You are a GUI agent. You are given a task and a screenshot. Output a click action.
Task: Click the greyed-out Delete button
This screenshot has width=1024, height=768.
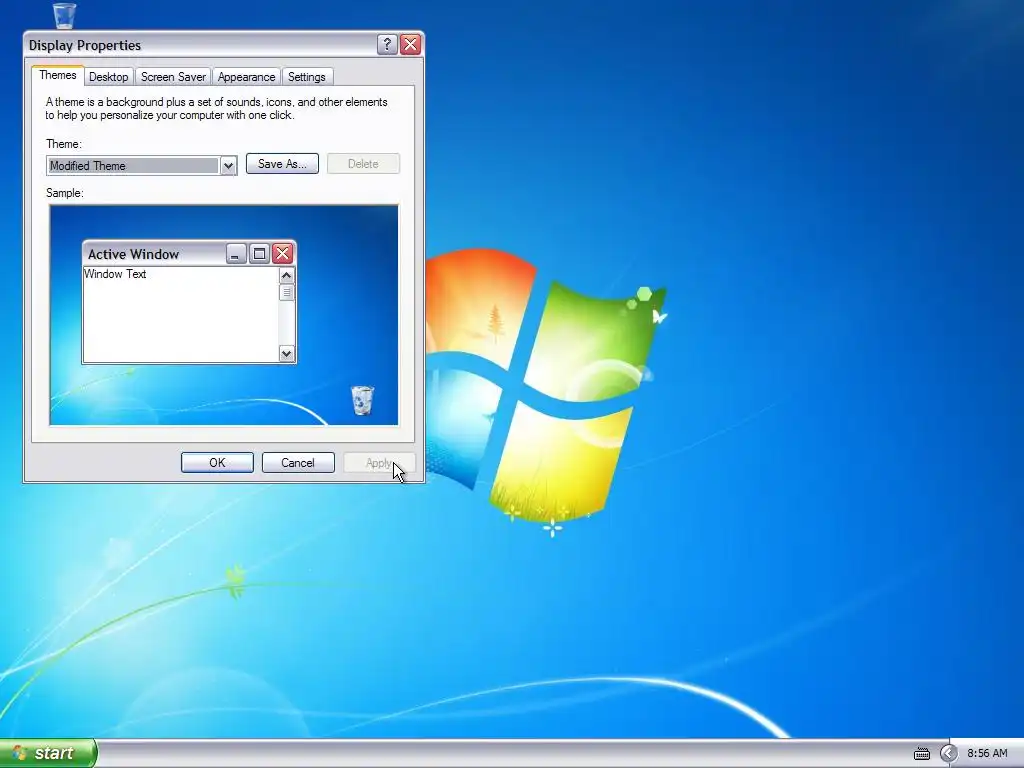coord(363,164)
